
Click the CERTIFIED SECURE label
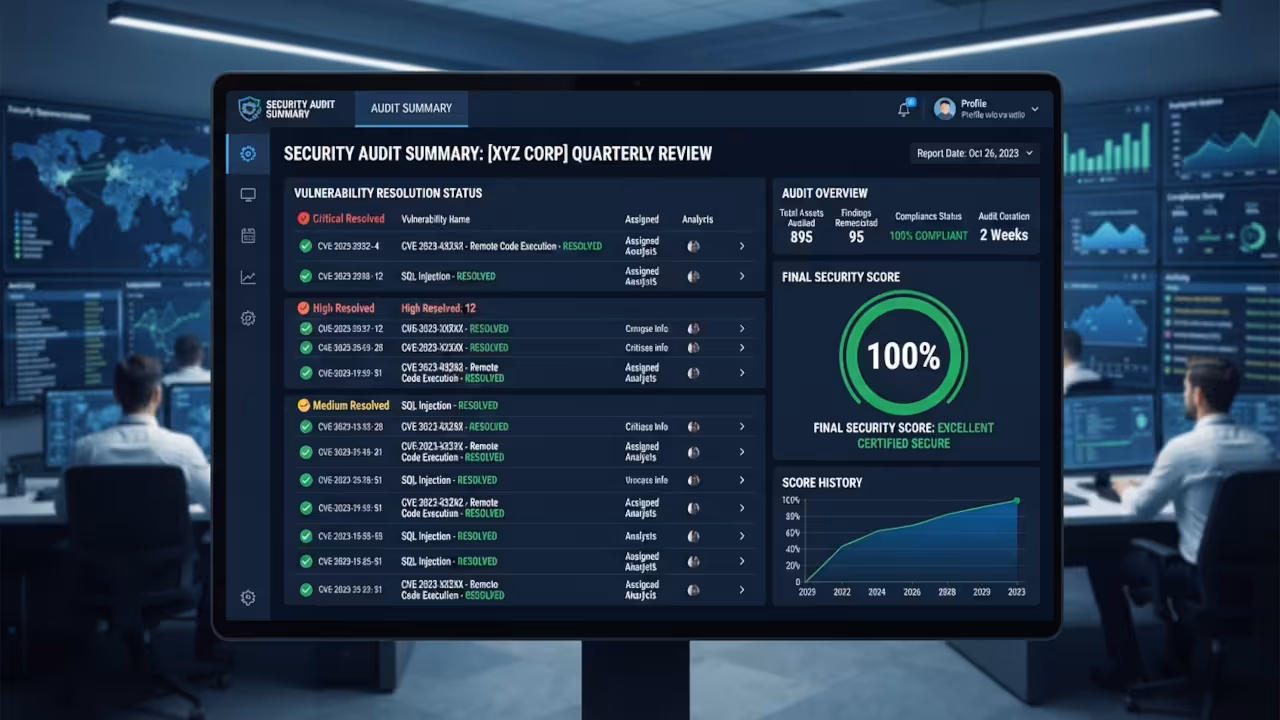point(904,443)
